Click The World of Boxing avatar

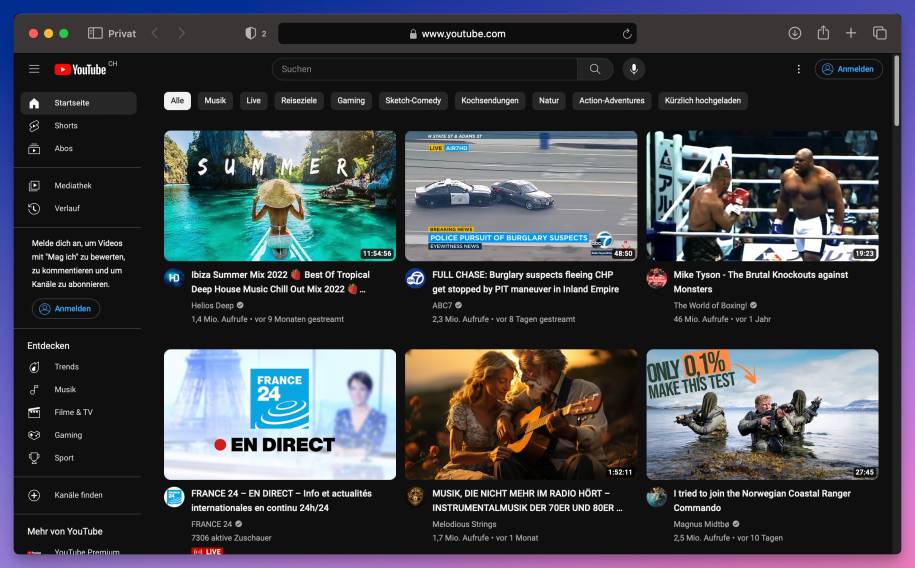(656, 278)
